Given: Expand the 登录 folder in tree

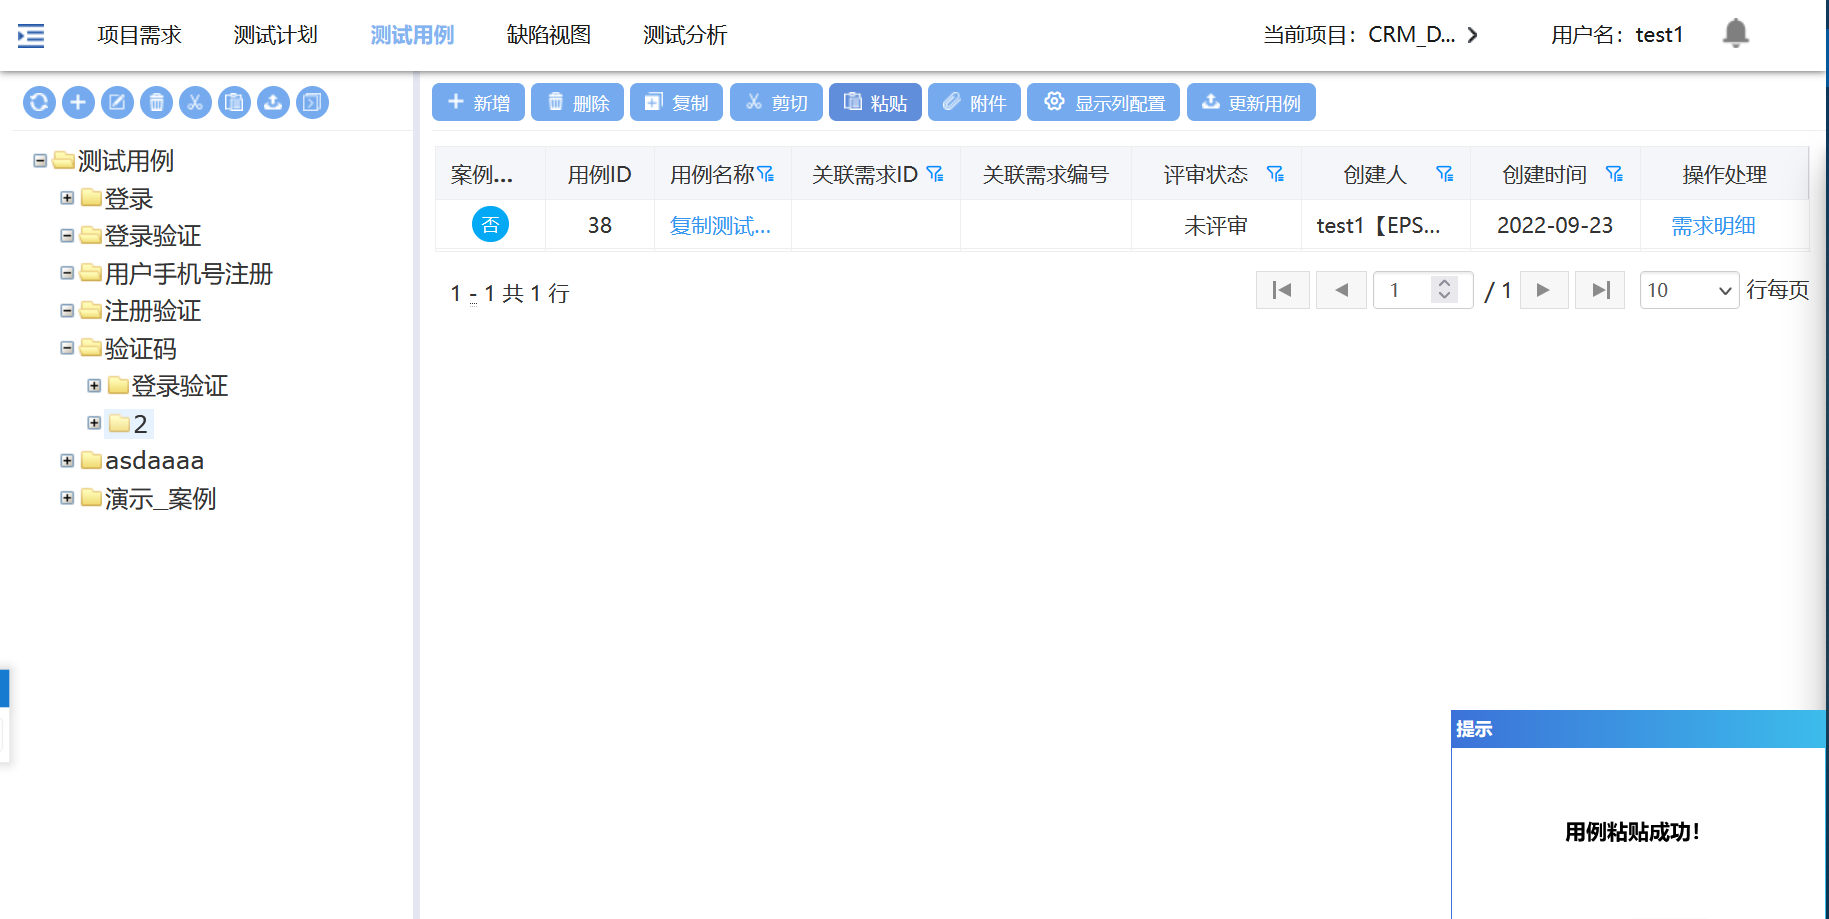Looking at the screenshot, I should pos(67,198).
